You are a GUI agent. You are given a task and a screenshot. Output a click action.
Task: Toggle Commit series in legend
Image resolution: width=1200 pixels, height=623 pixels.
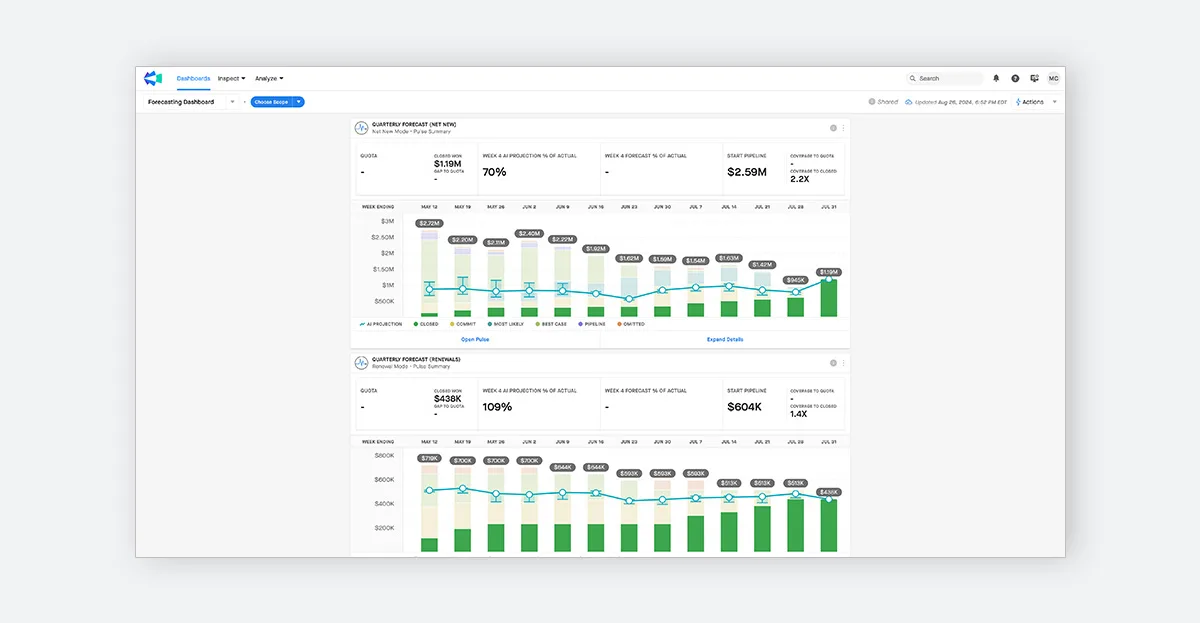463,324
